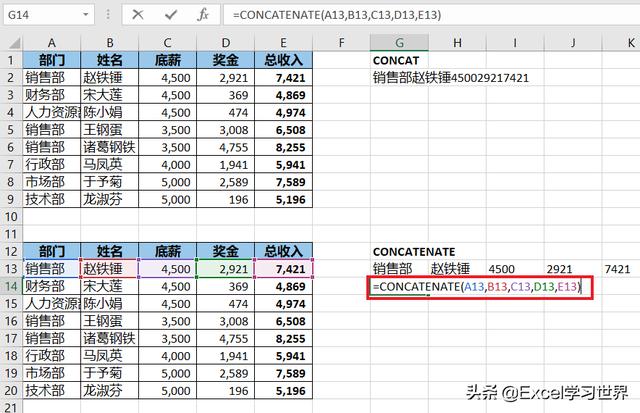Screen dimensions: 640x413
Task: Cancel the formula entry with X icon
Action: click(x=138, y=15)
